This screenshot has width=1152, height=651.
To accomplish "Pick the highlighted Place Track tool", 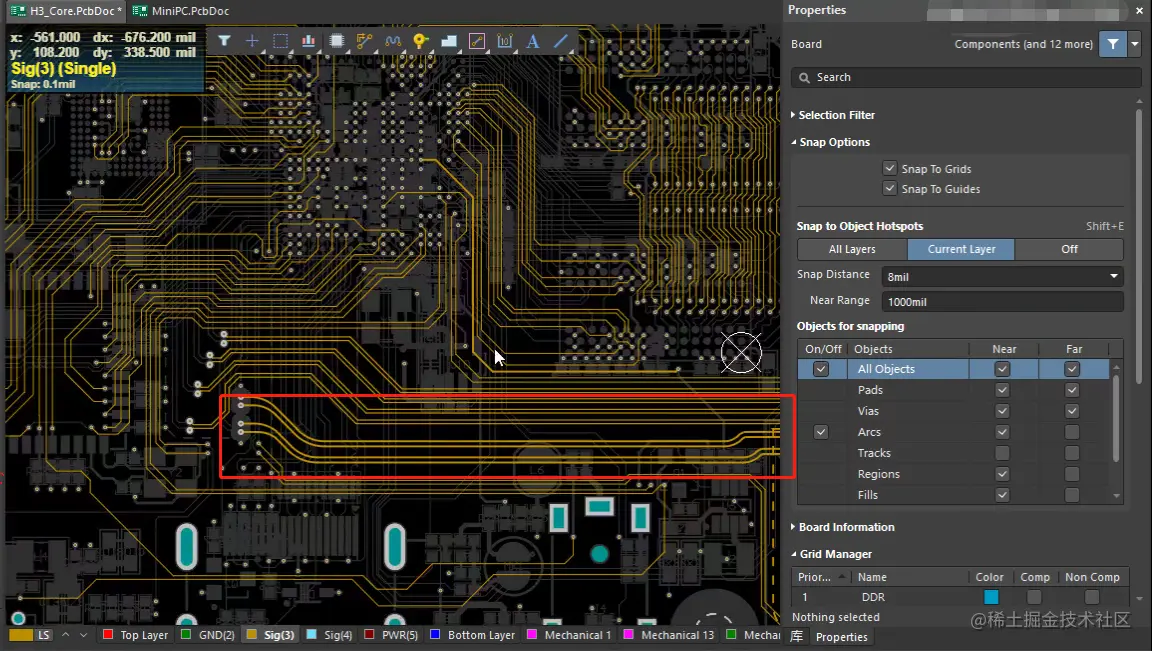I will (478, 41).
